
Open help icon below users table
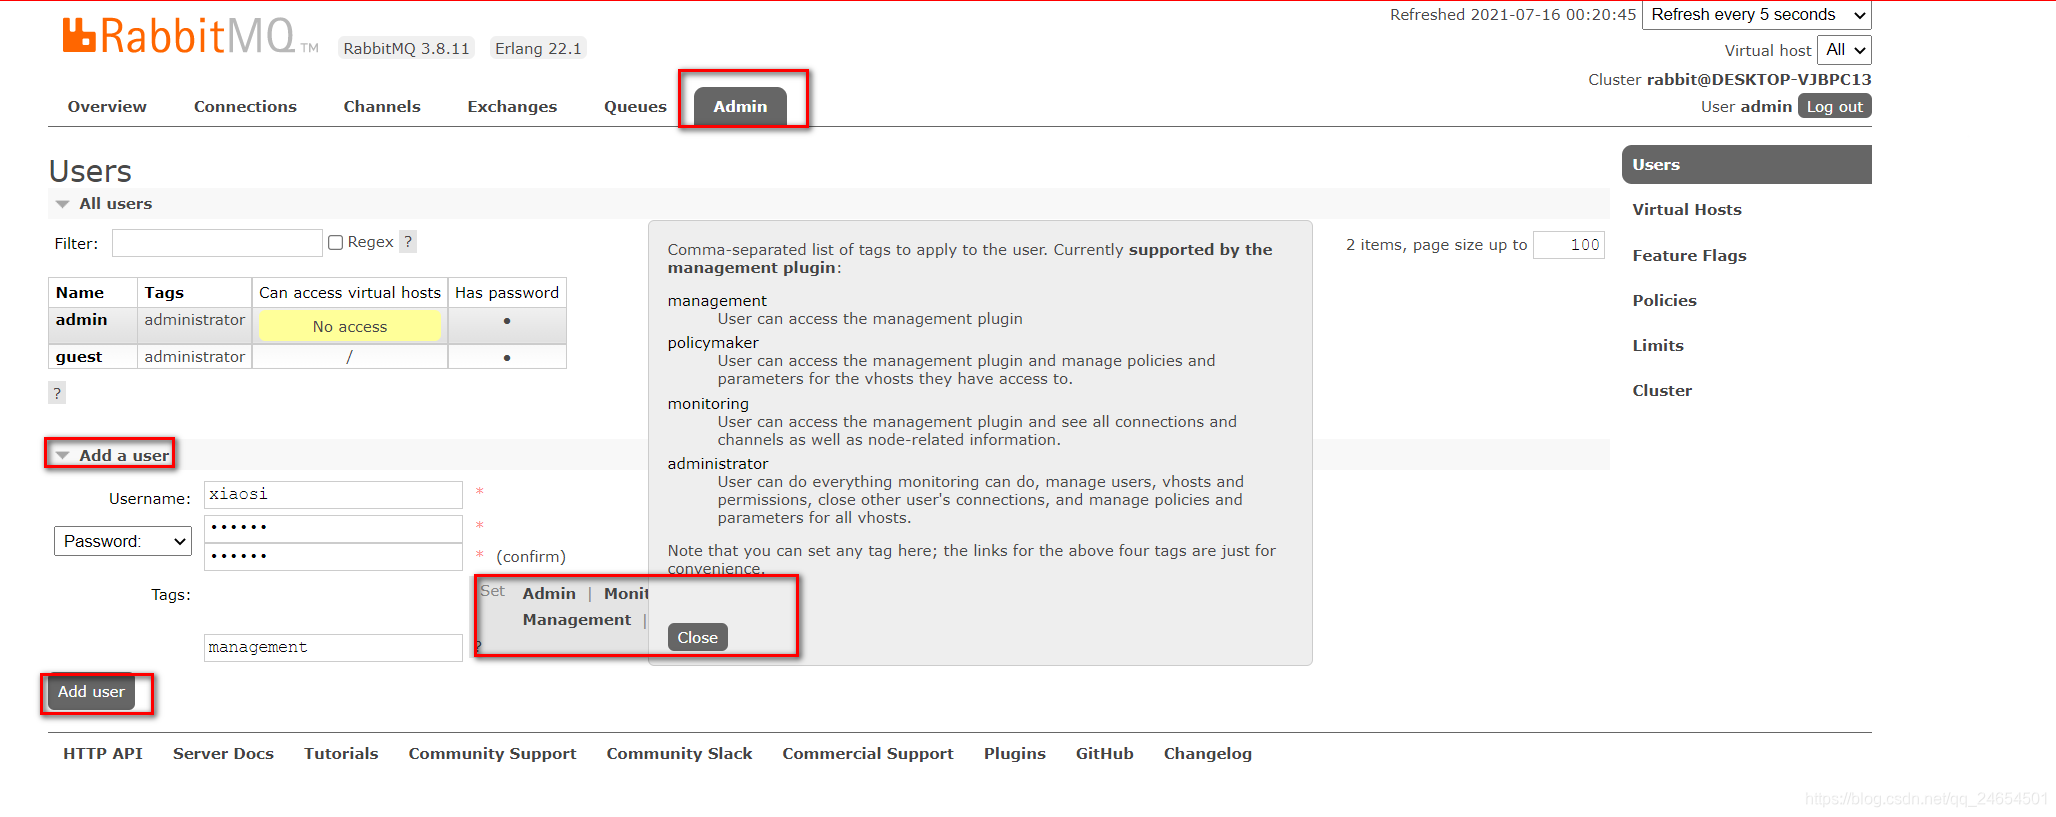[57, 393]
